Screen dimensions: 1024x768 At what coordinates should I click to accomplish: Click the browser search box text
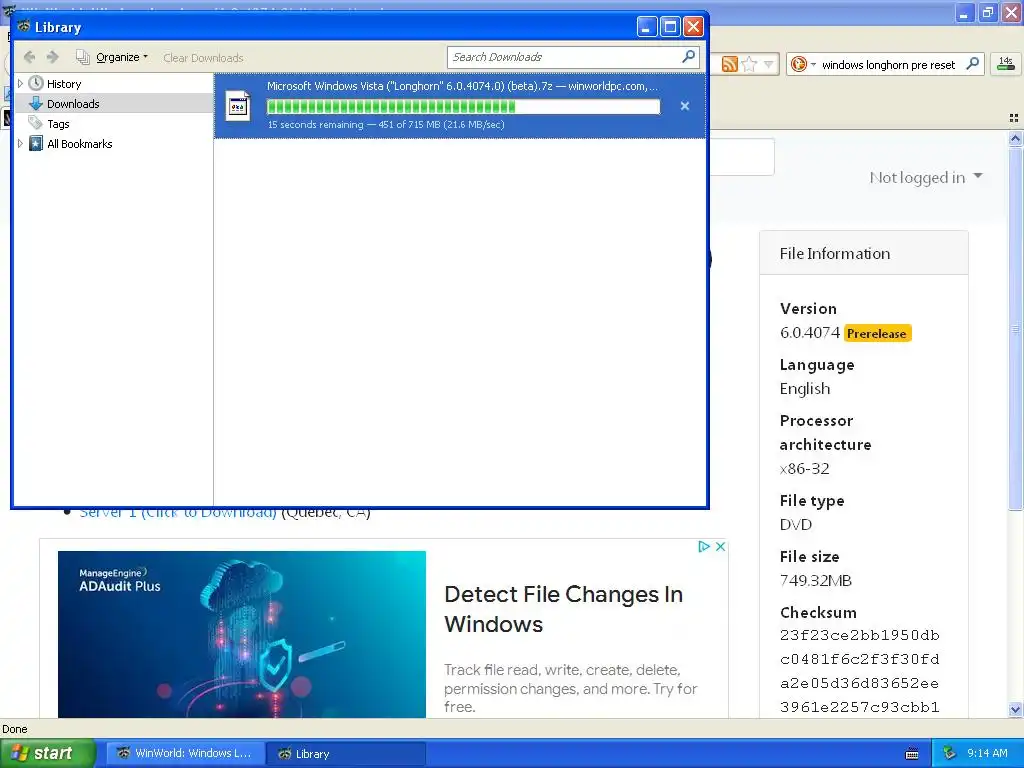tap(888, 65)
